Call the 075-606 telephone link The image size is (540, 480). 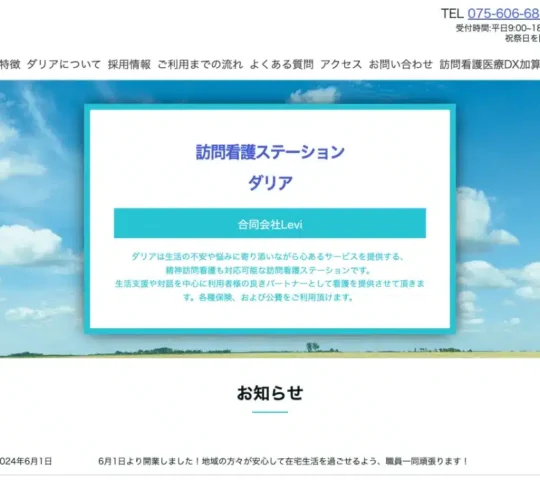point(503,14)
